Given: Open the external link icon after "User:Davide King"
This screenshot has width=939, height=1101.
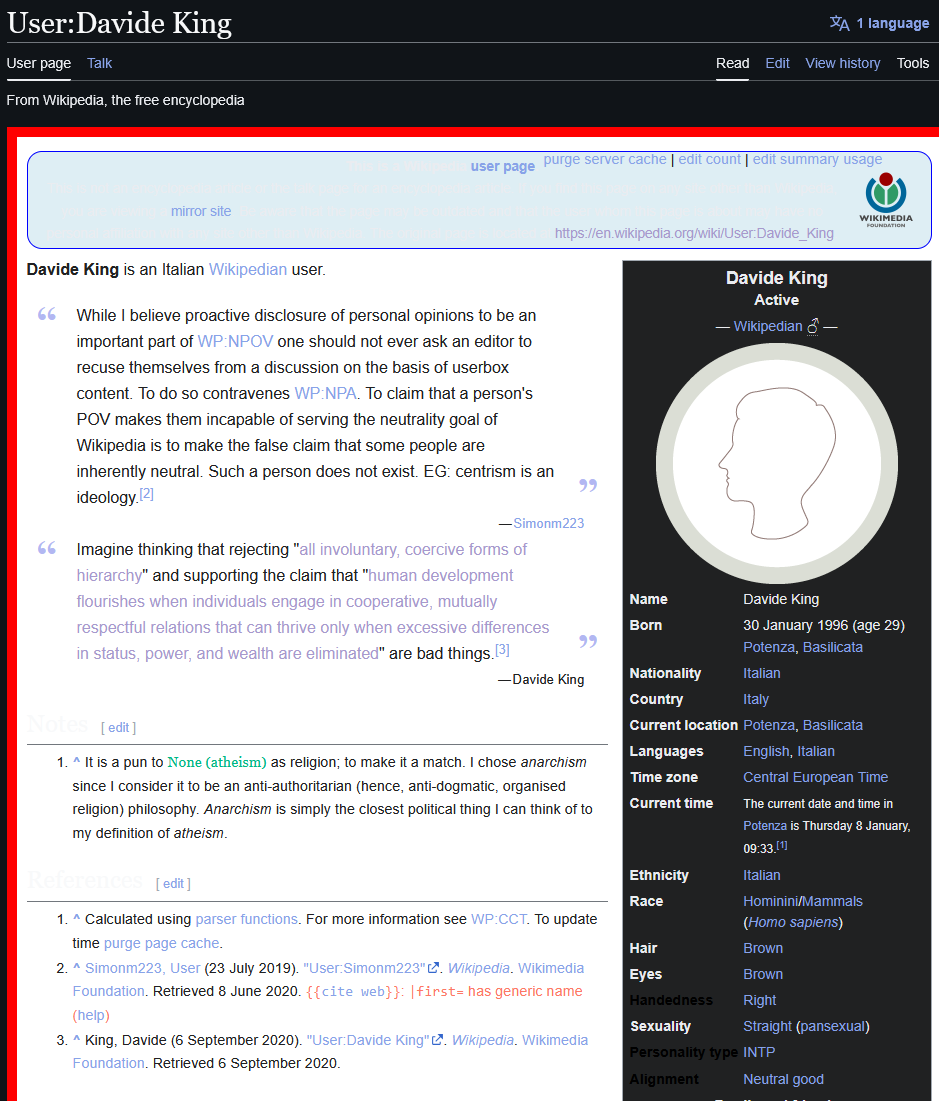Looking at the screenshot, I should [438, 1040].
